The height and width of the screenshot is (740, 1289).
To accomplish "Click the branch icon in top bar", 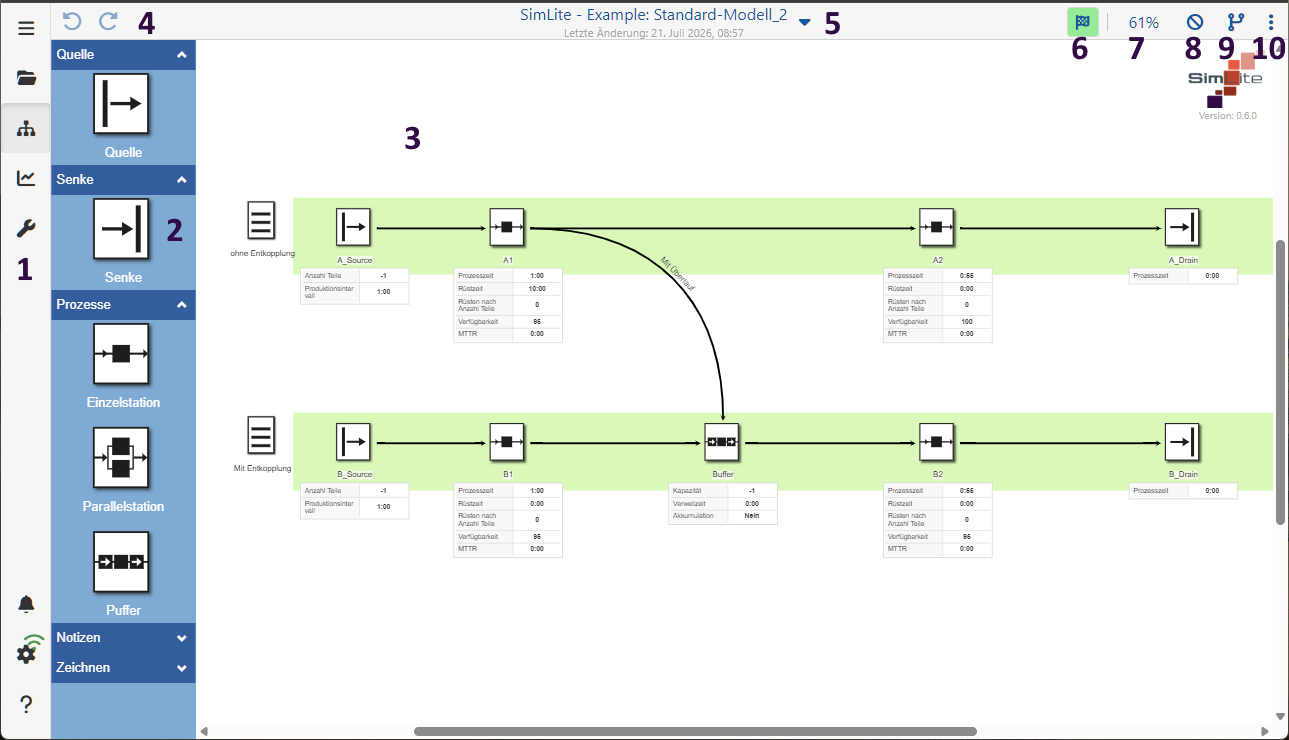I will pyautogui.click(x=1235, y=22).
